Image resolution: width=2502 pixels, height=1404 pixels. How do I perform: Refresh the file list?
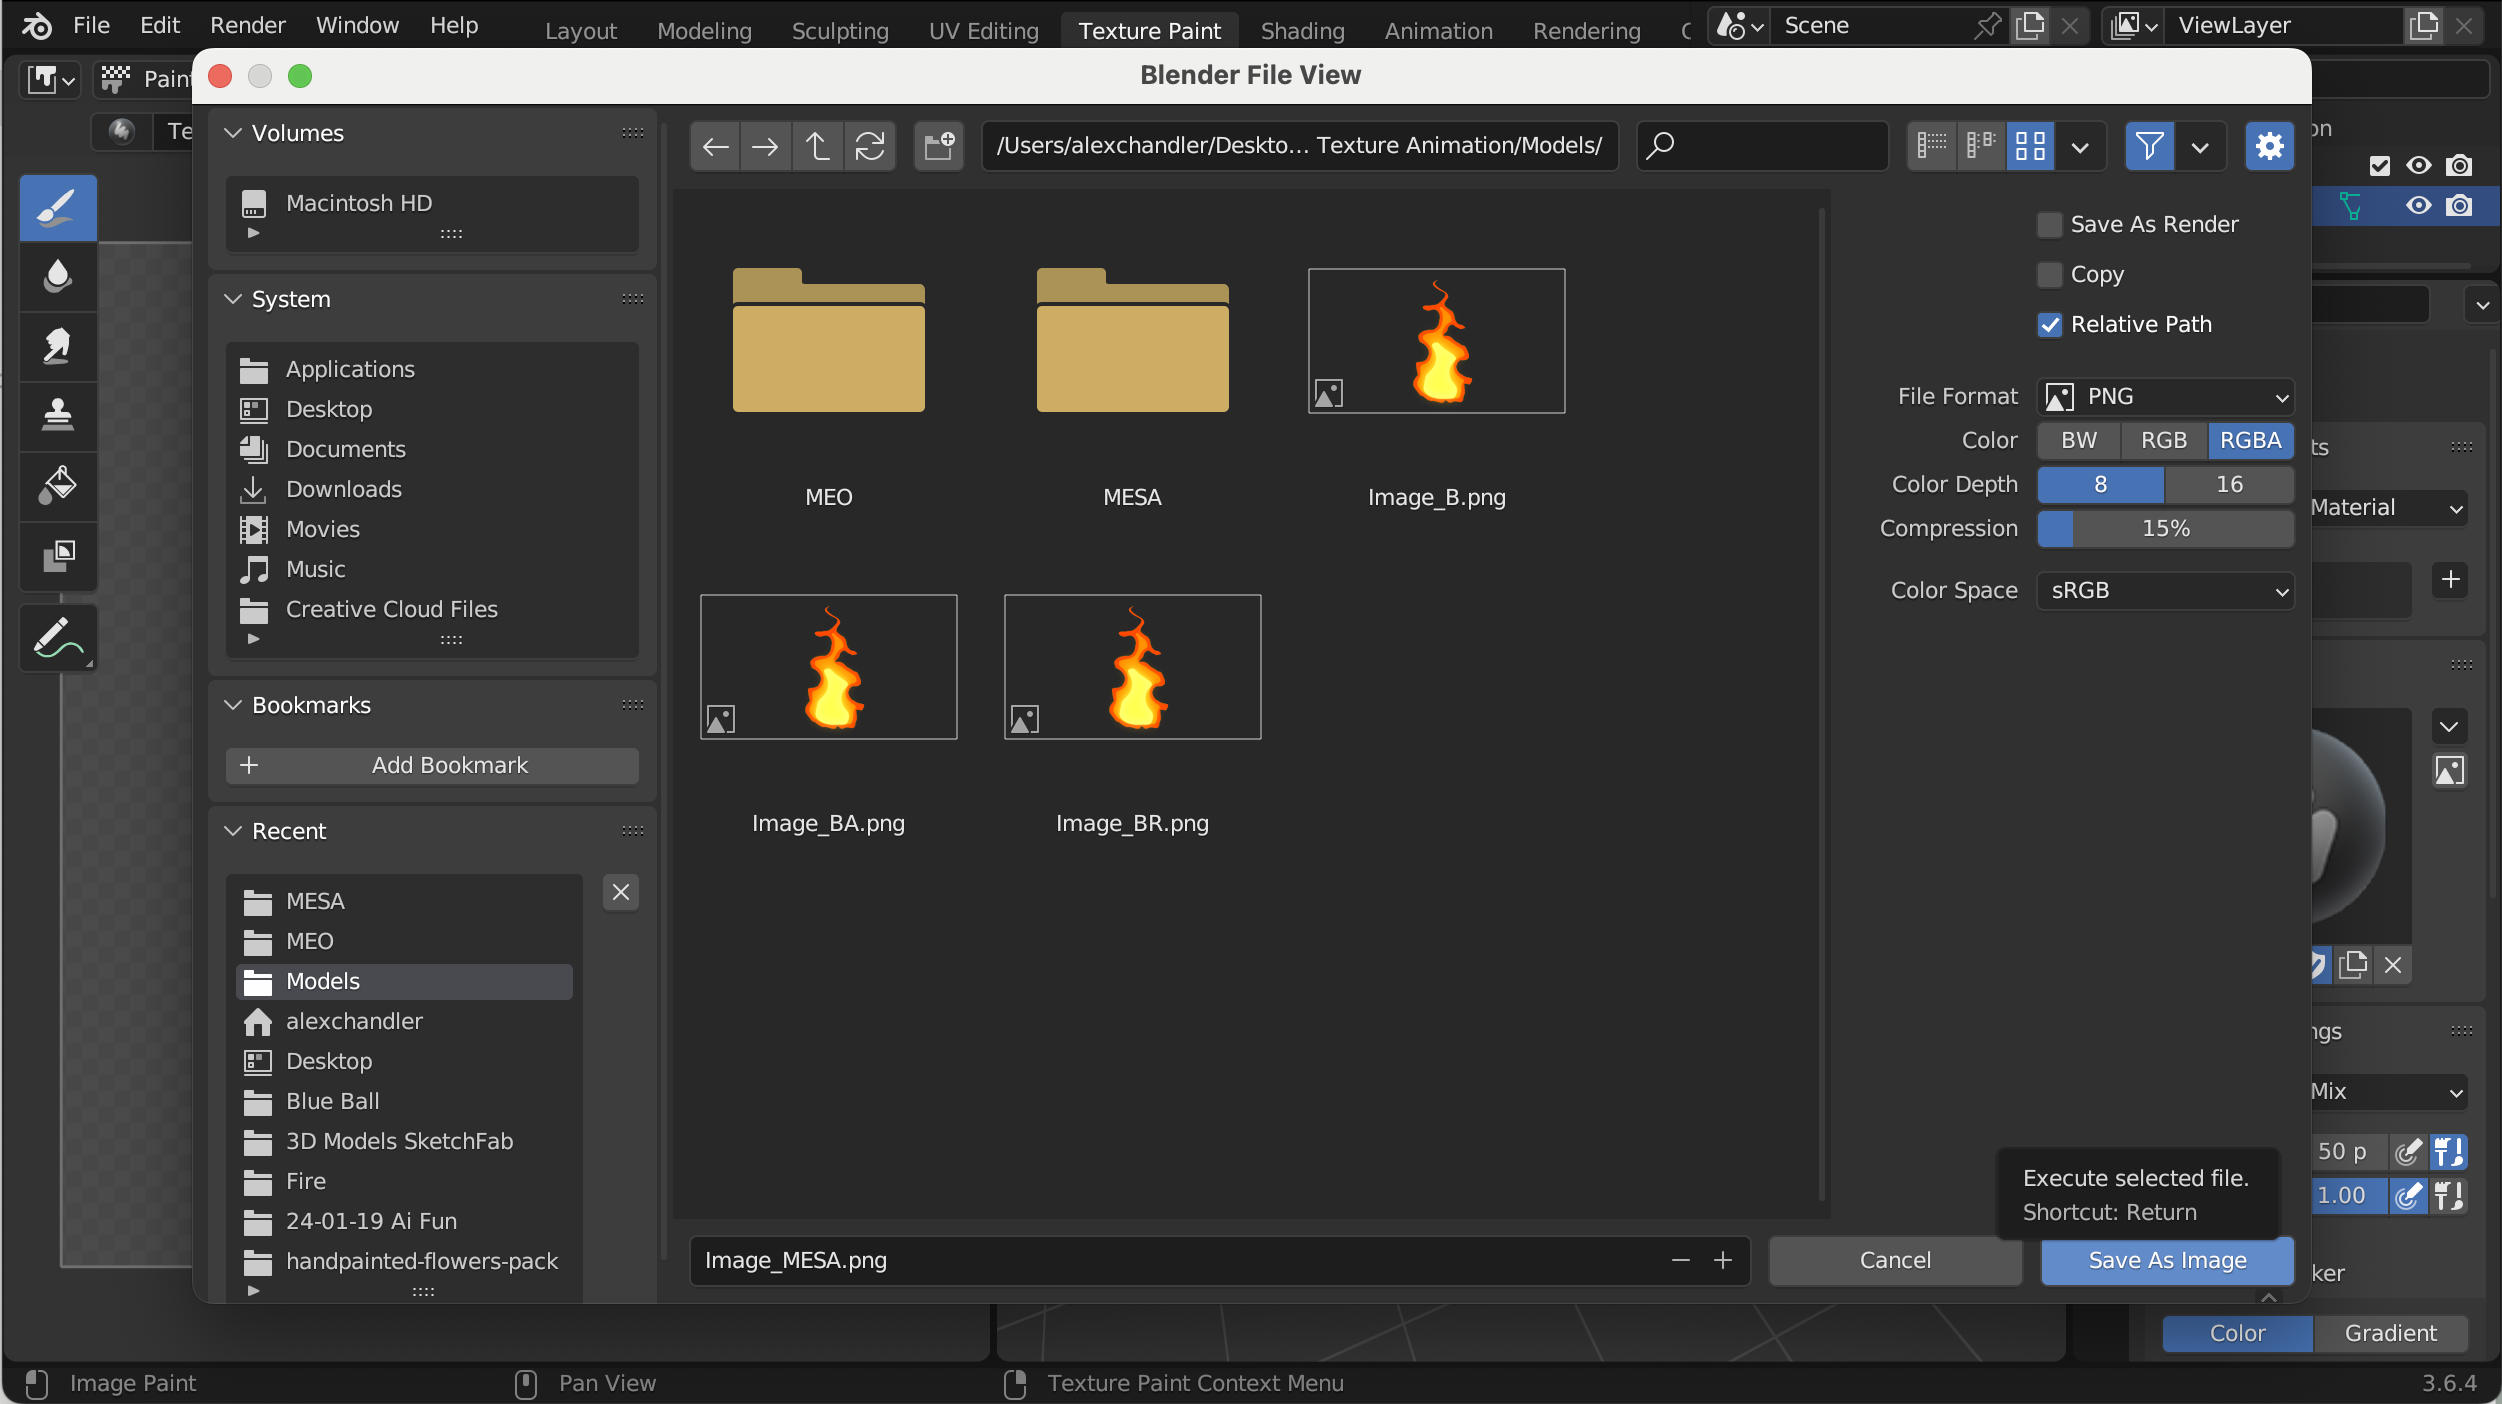[870, 146]
